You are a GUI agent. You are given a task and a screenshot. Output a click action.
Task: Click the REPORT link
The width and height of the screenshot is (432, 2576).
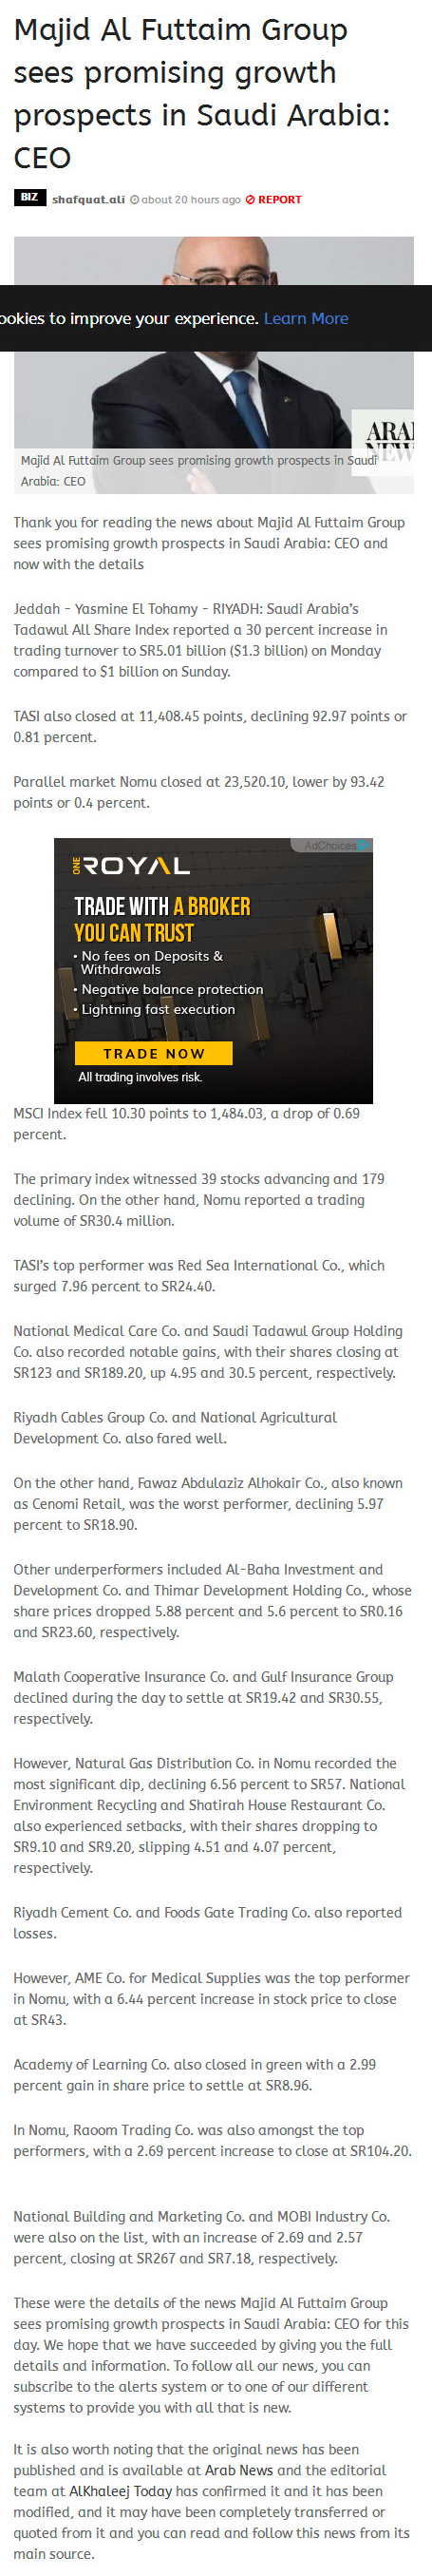(279, 199)
